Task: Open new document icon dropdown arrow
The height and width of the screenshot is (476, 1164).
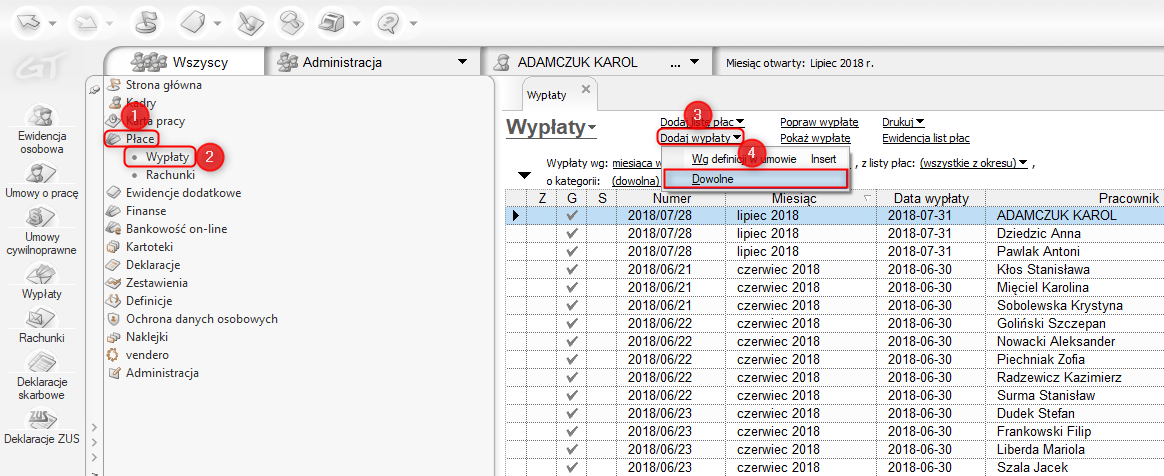Action: point(217,23)
